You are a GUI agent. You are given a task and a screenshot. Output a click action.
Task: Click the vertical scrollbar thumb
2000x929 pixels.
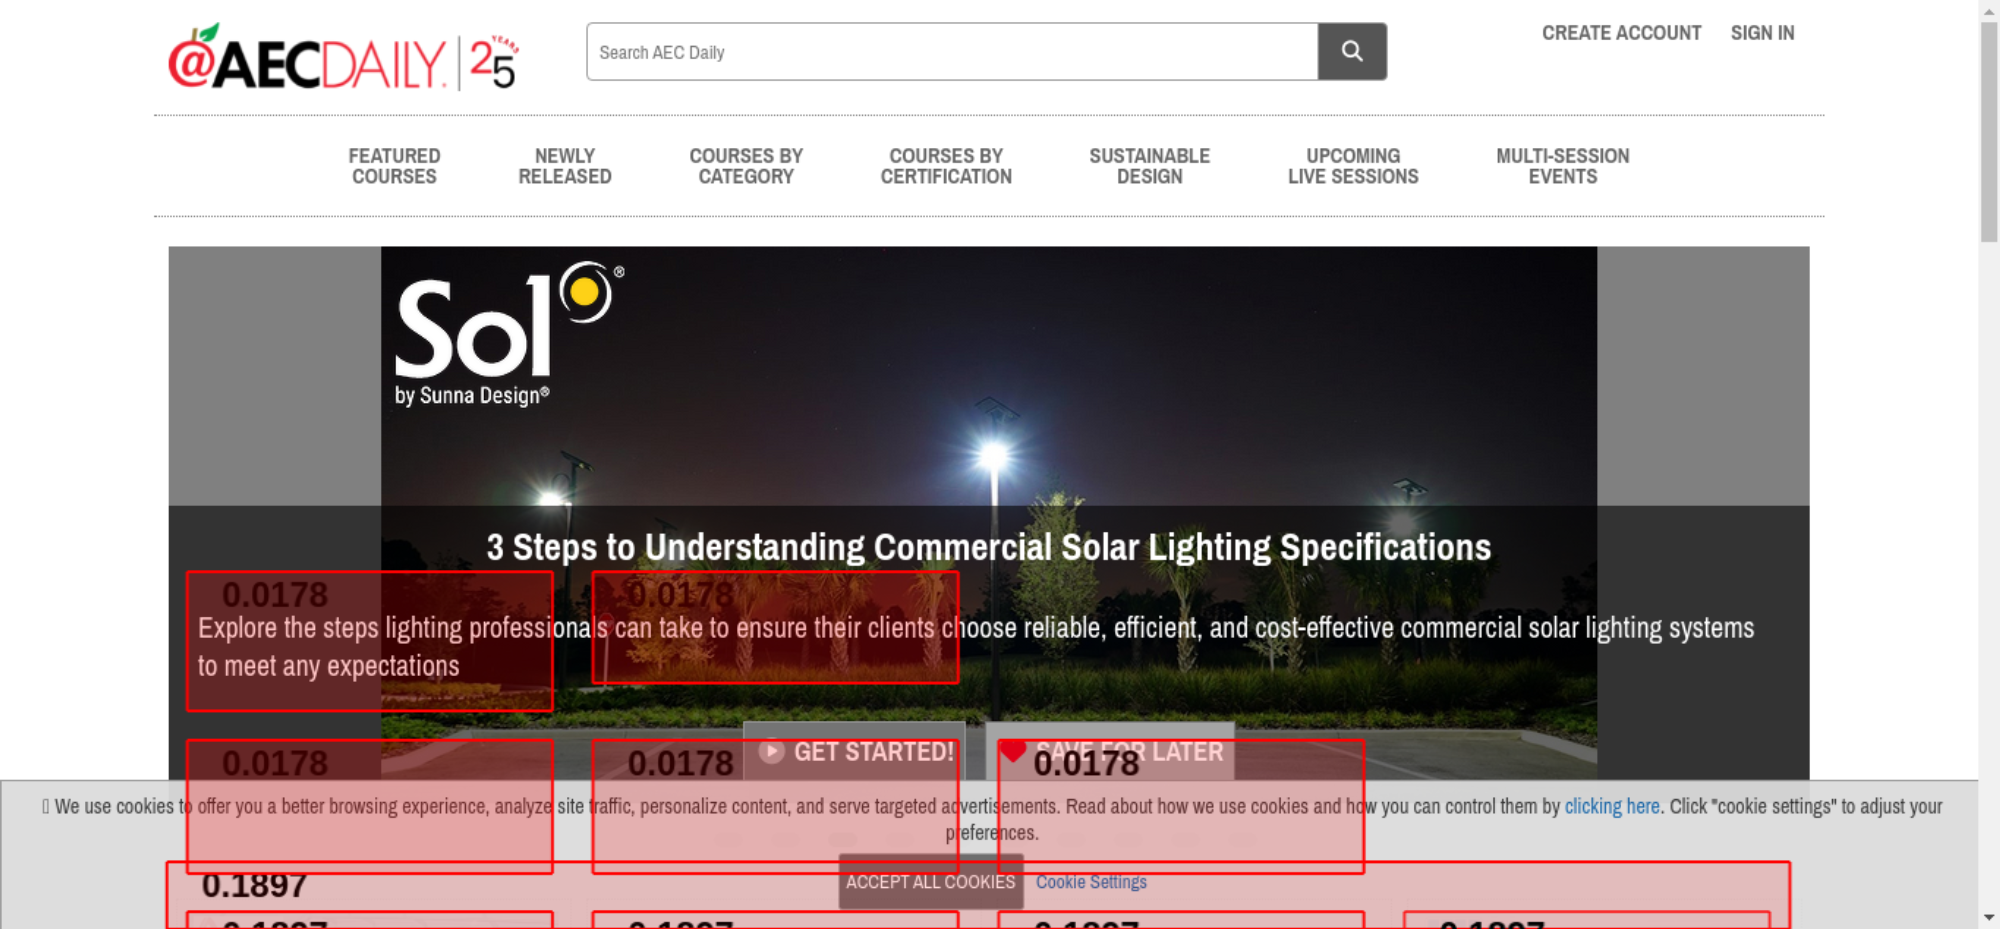(x=1988, y=130)
